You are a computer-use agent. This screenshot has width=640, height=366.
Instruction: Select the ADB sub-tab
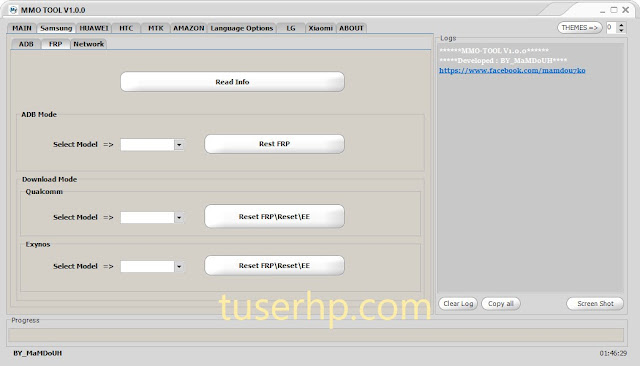(x=26, y=44)
